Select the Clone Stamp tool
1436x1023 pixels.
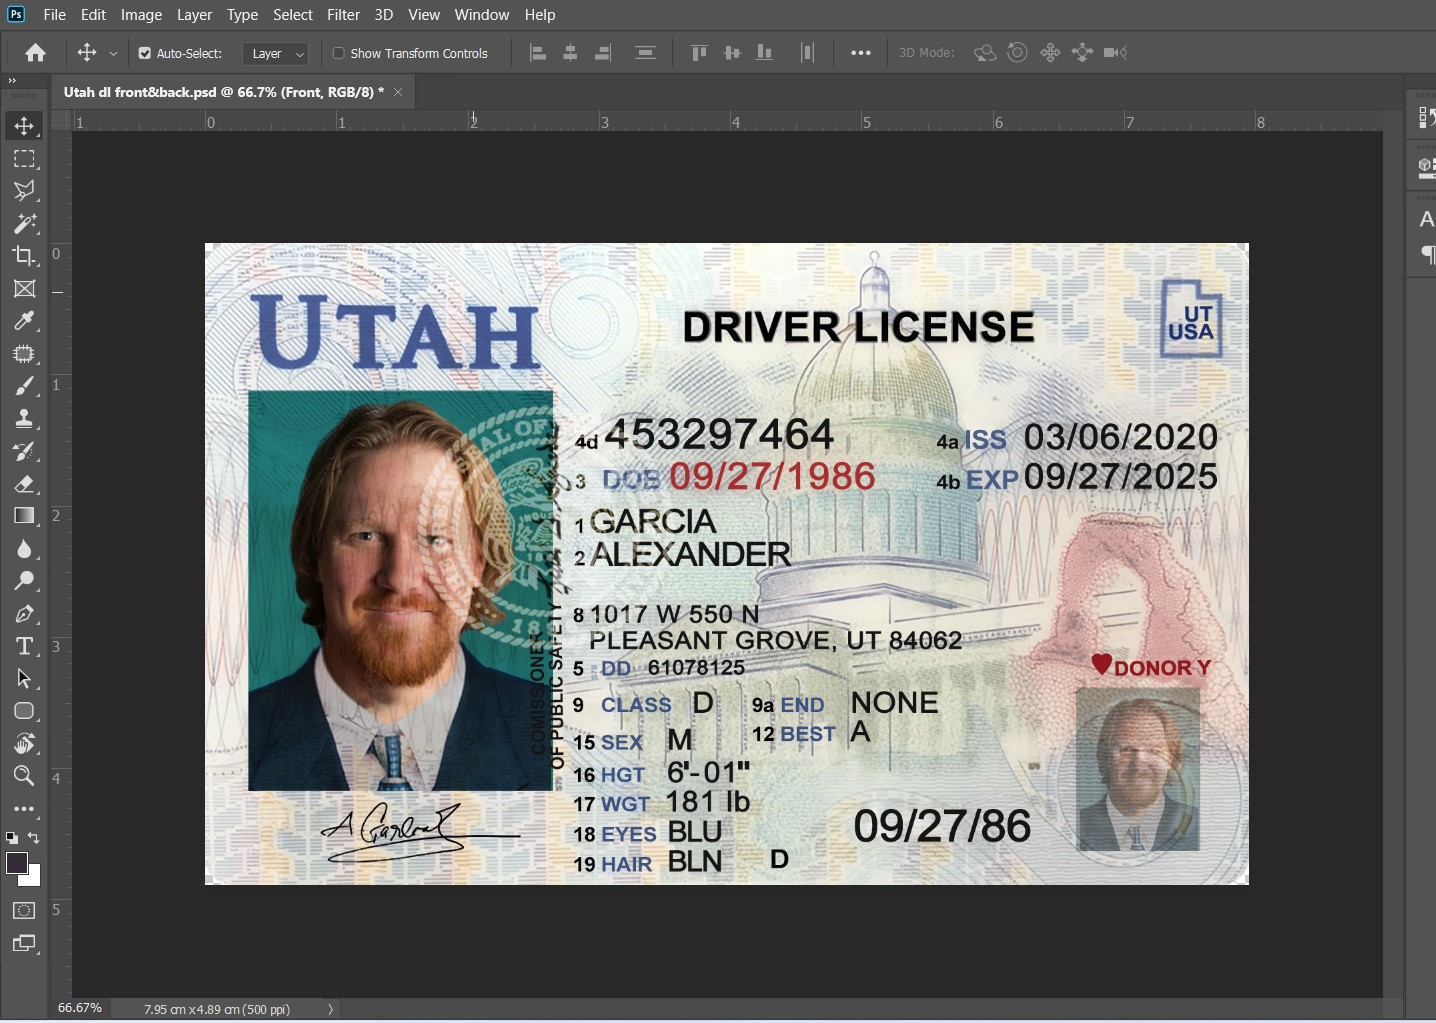(24, 419)
